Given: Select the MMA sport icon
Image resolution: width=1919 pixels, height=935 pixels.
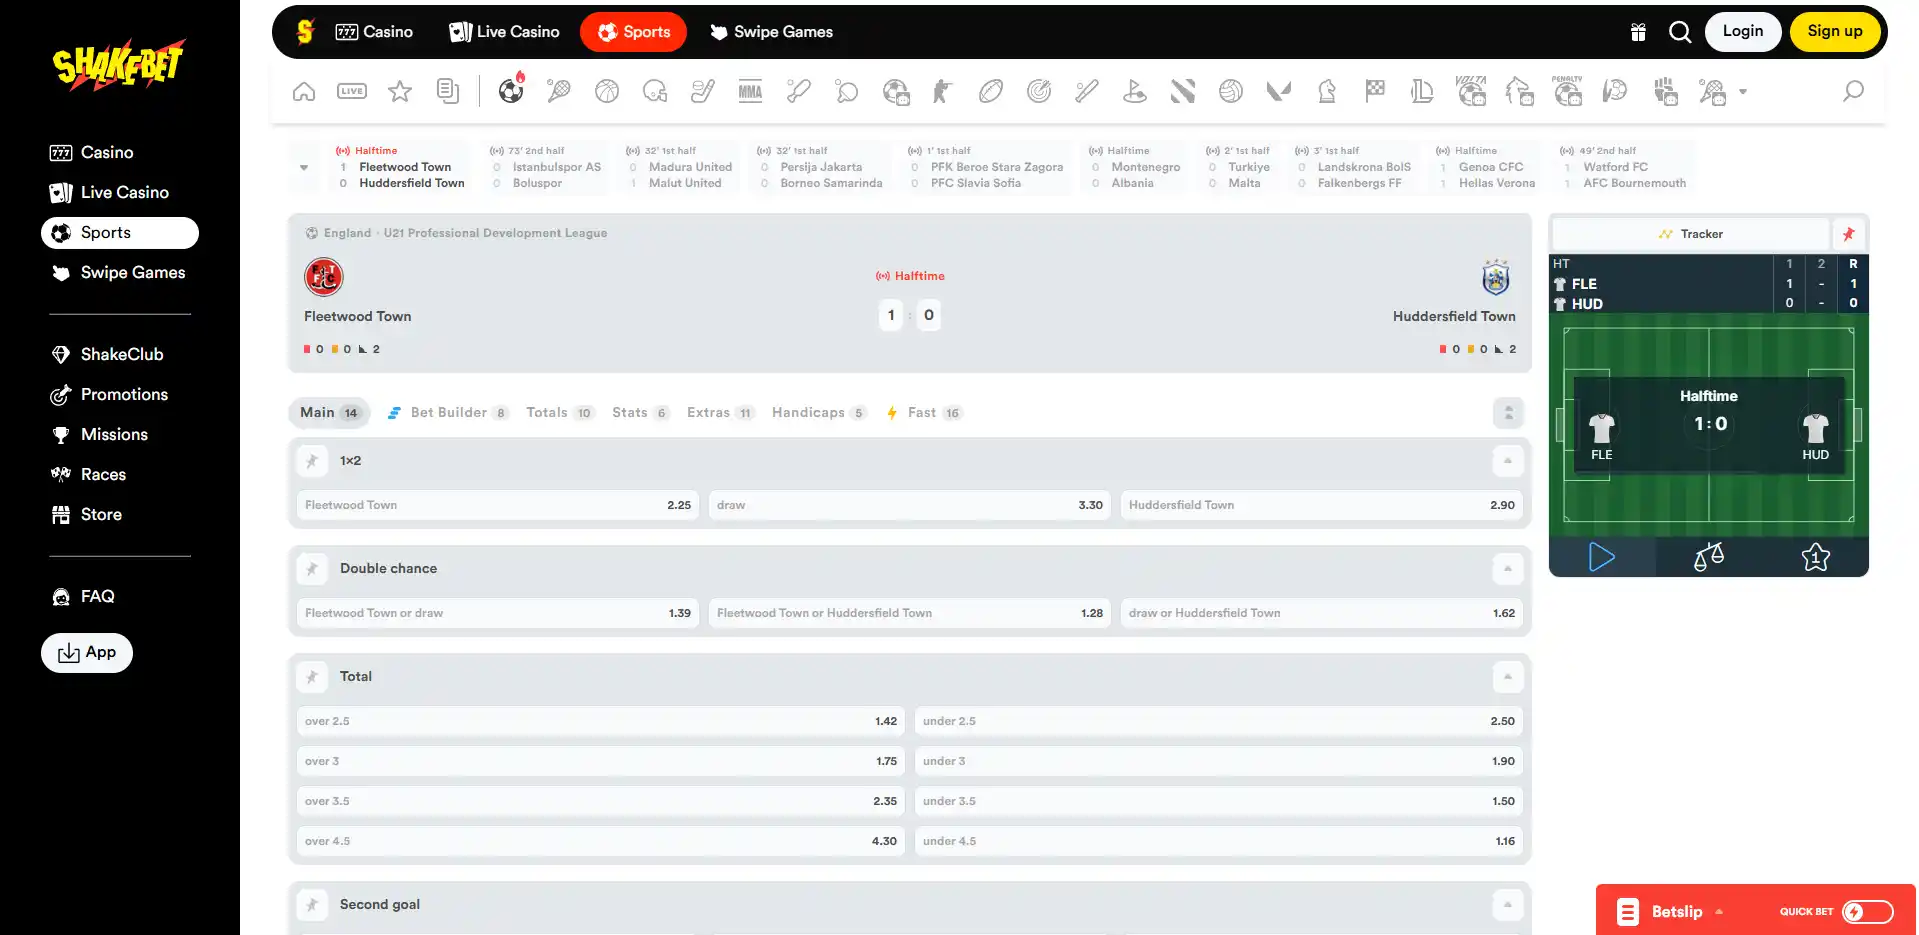Looking at the screenshot, I should (x=750, y=92).
